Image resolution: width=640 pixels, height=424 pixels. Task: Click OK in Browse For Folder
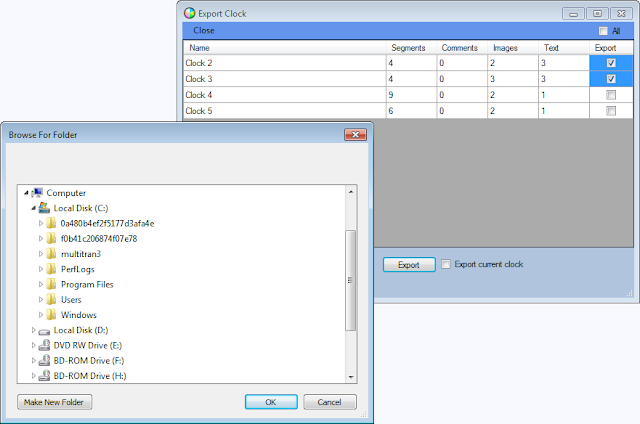[x=271, y=402]
